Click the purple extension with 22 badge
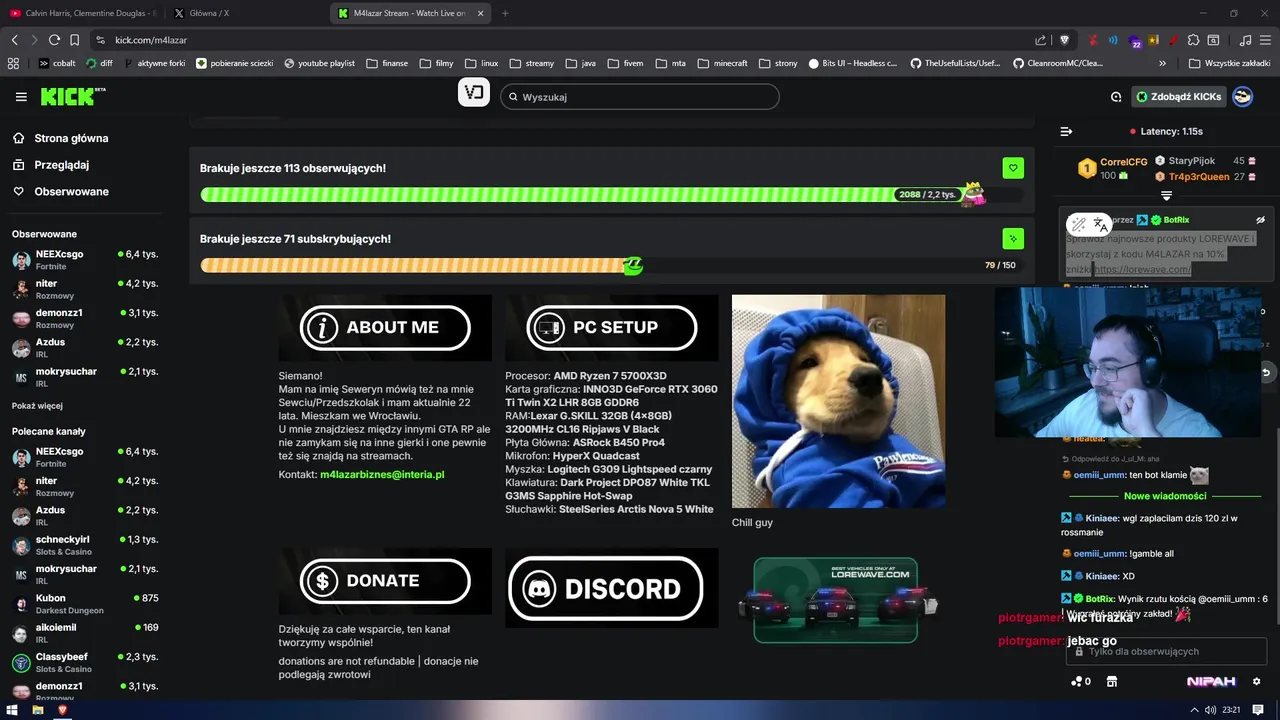Image resolution: width=1280 pixels, height=720 pixels. [1136, 41]
